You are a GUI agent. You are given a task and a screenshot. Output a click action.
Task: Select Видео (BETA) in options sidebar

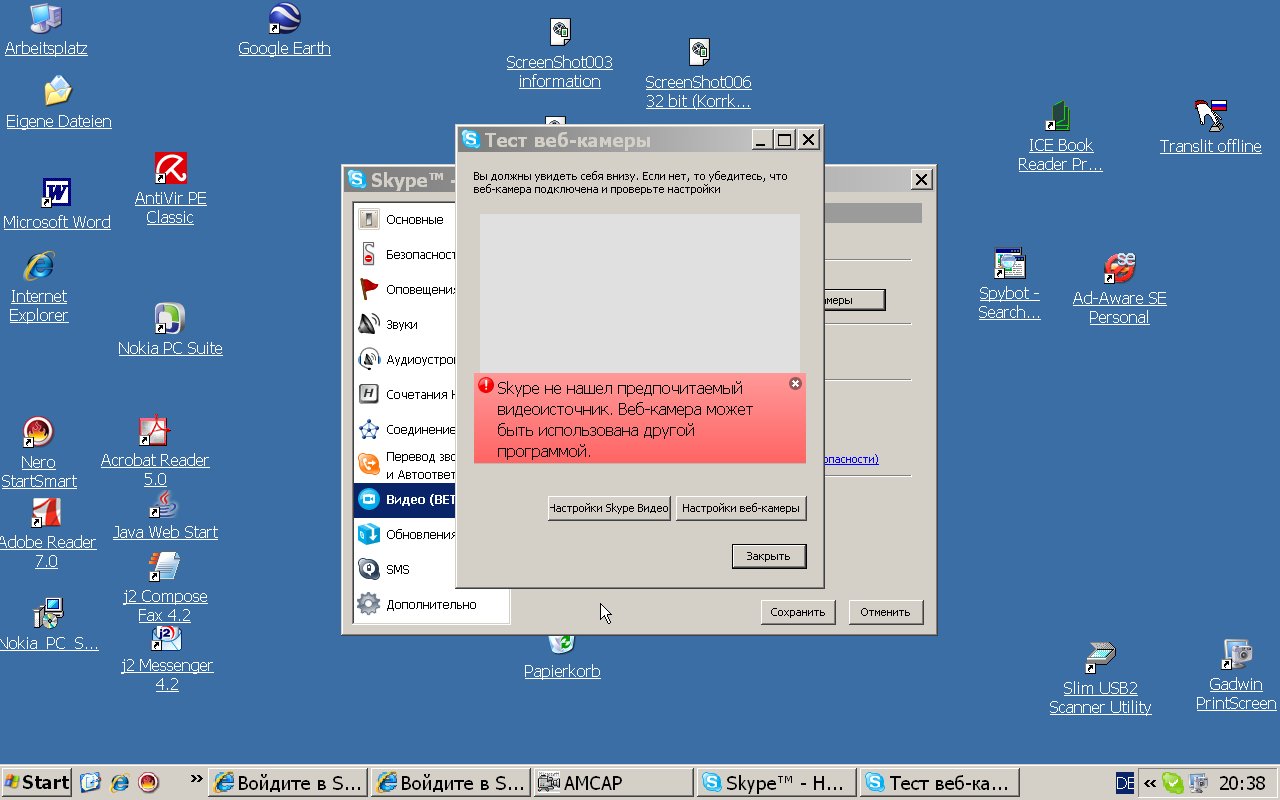click(x=405, y=499)
